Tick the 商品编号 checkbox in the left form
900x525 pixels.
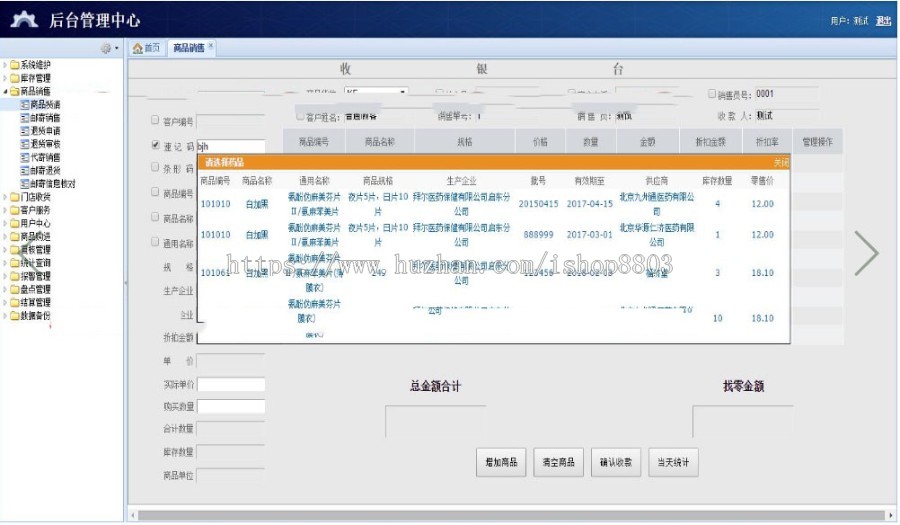[155, 192]
